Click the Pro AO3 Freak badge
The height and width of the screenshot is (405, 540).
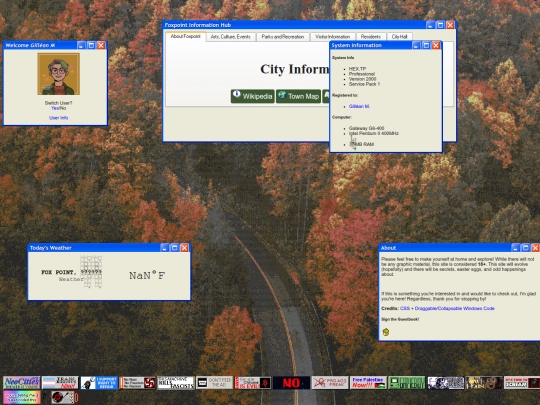[x=330, y=383]
